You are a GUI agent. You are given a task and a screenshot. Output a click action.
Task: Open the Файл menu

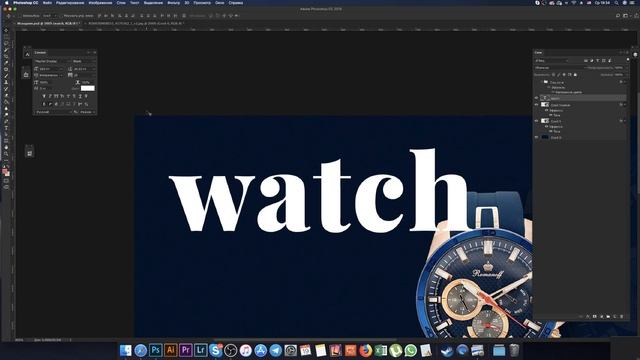tap(47, 2)
